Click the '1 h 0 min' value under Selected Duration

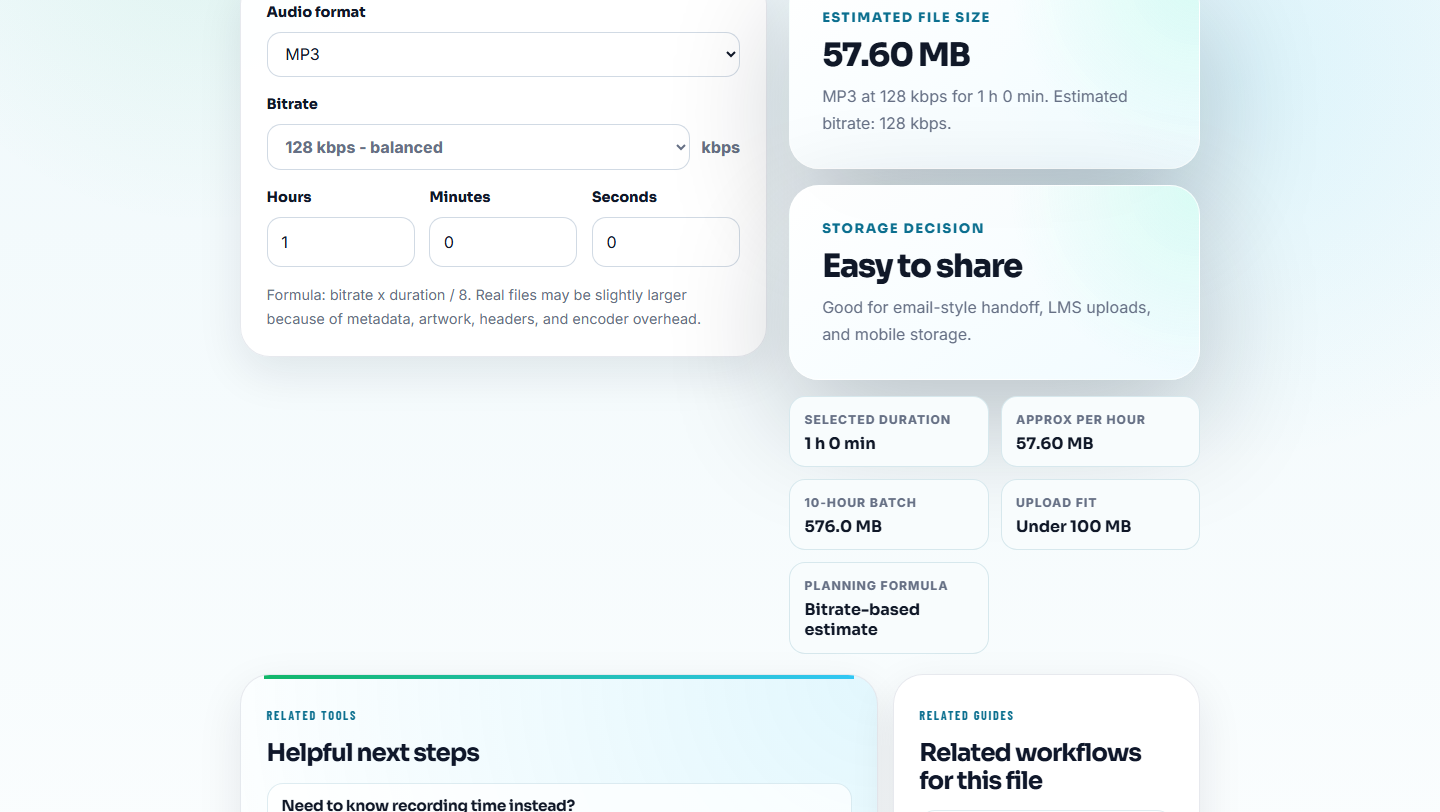pos(840,443)
